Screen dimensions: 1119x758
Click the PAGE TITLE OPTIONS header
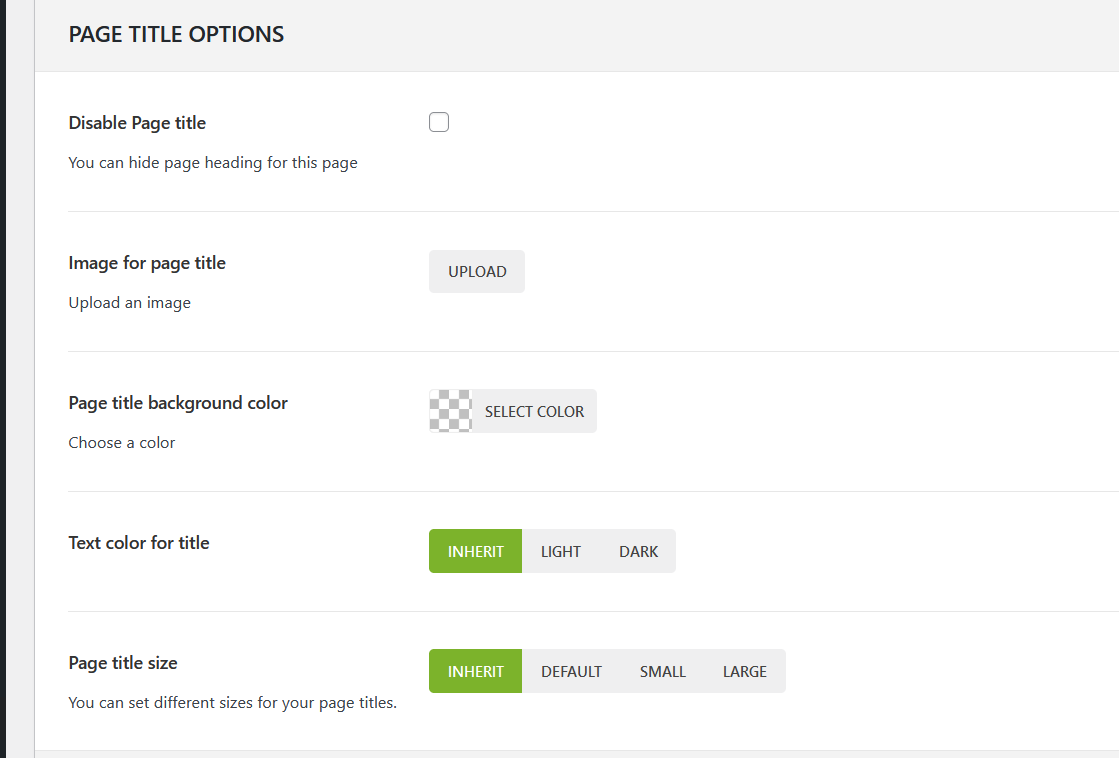click(x=176, y=35)
